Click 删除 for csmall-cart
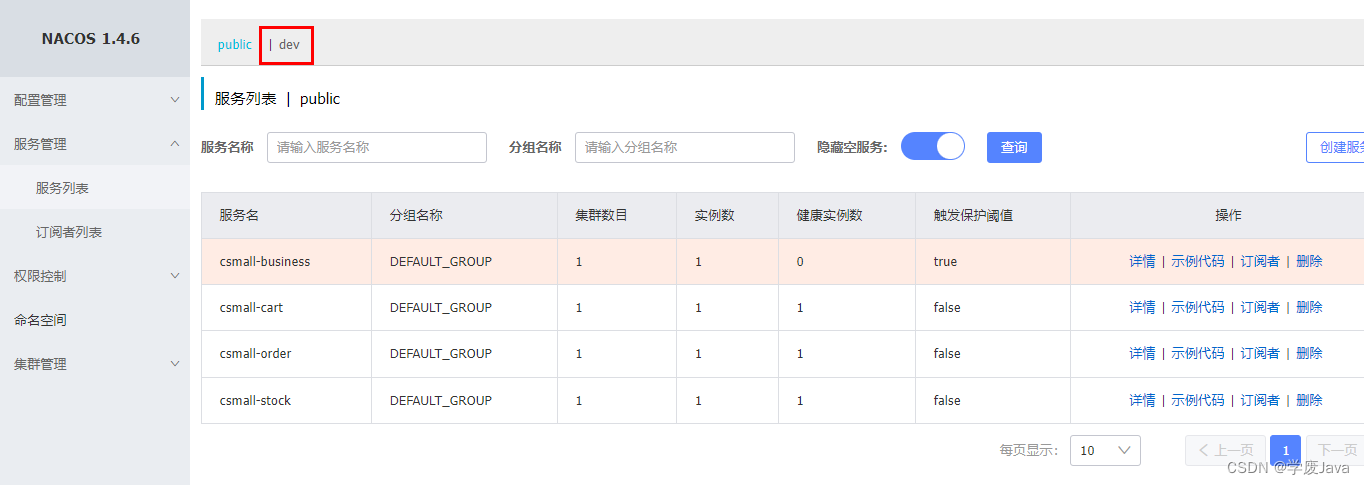 point(1309,307)
